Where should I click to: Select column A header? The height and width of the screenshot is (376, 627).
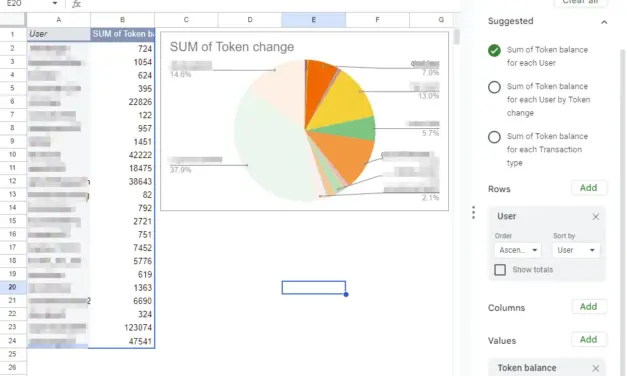coord(58,20)
